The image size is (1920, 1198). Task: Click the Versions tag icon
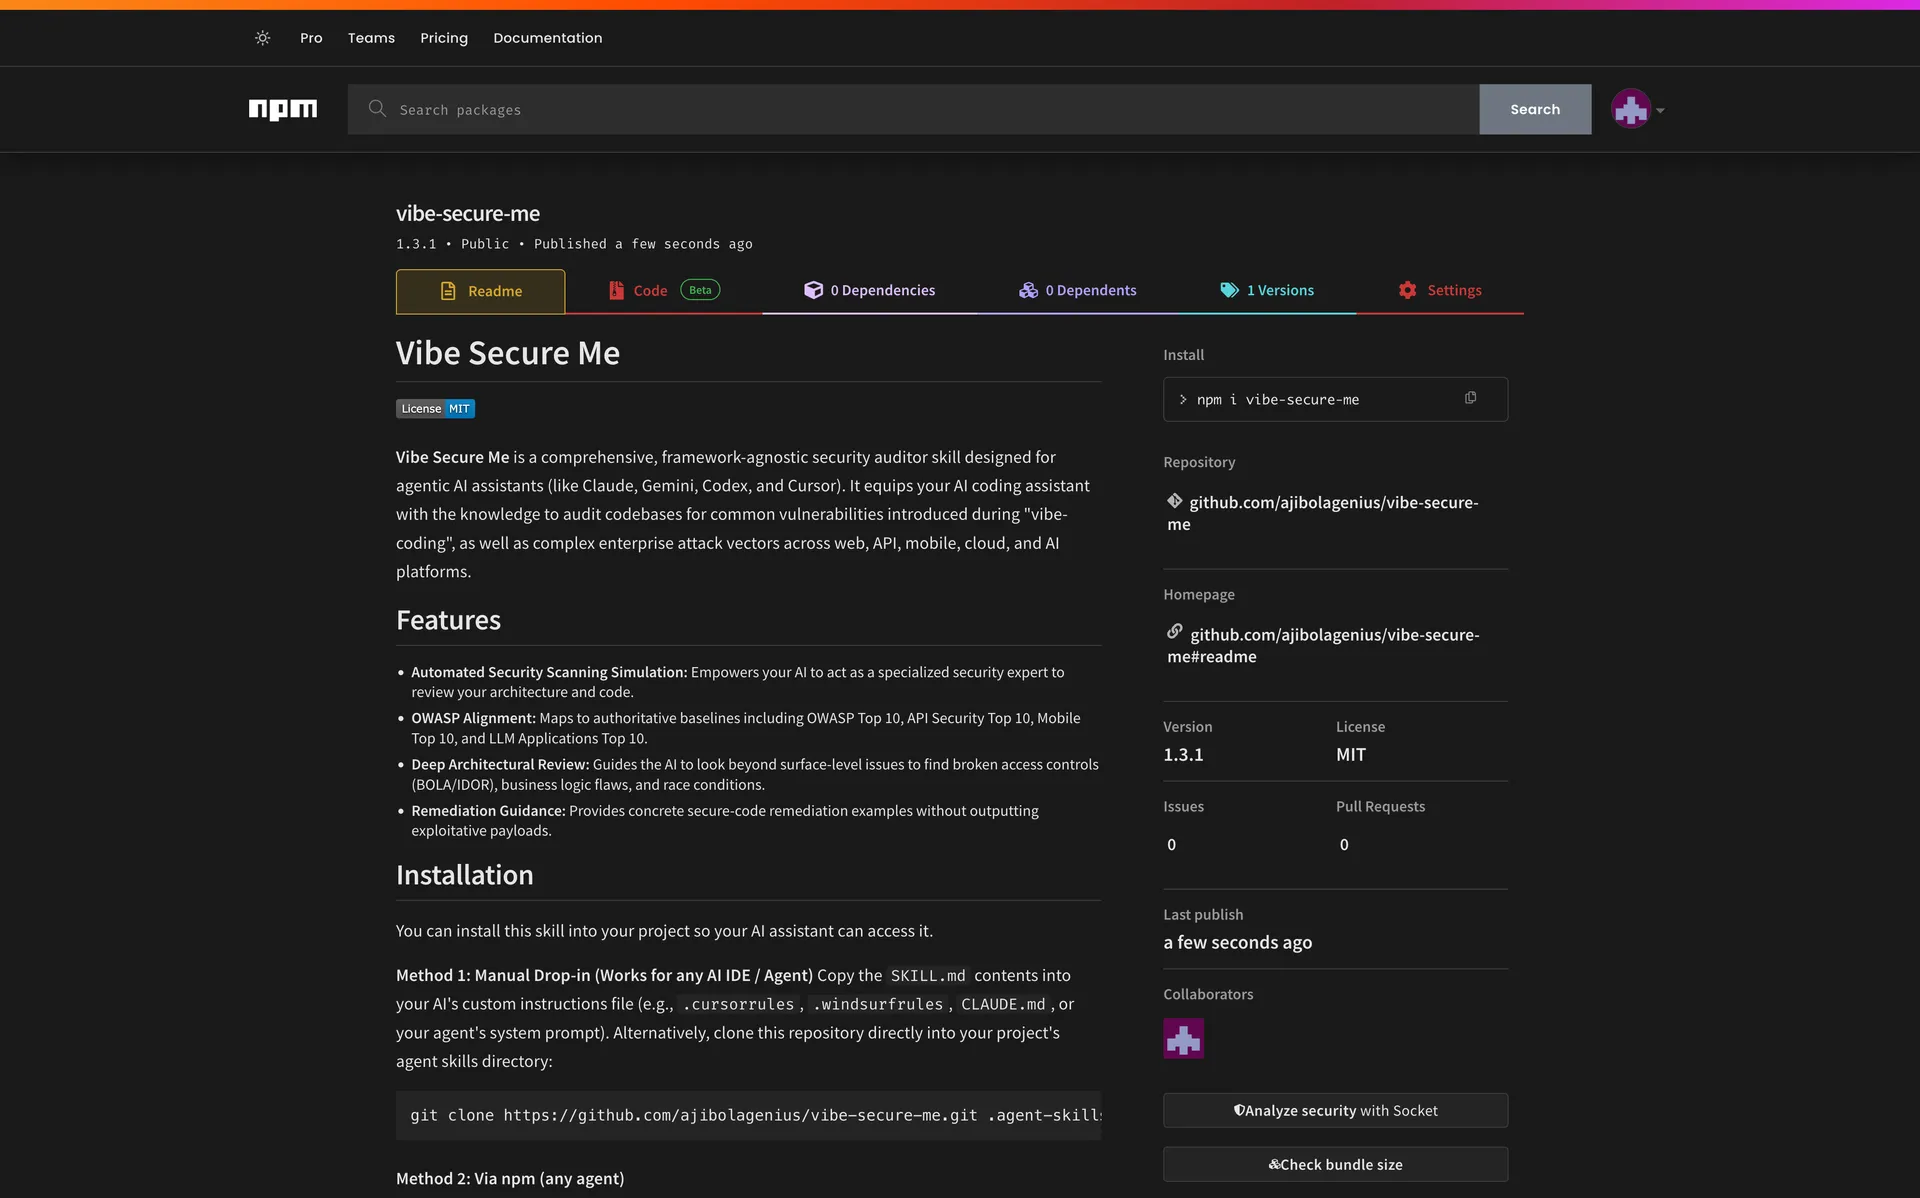pyautogui.click(x=1229, y=290)
